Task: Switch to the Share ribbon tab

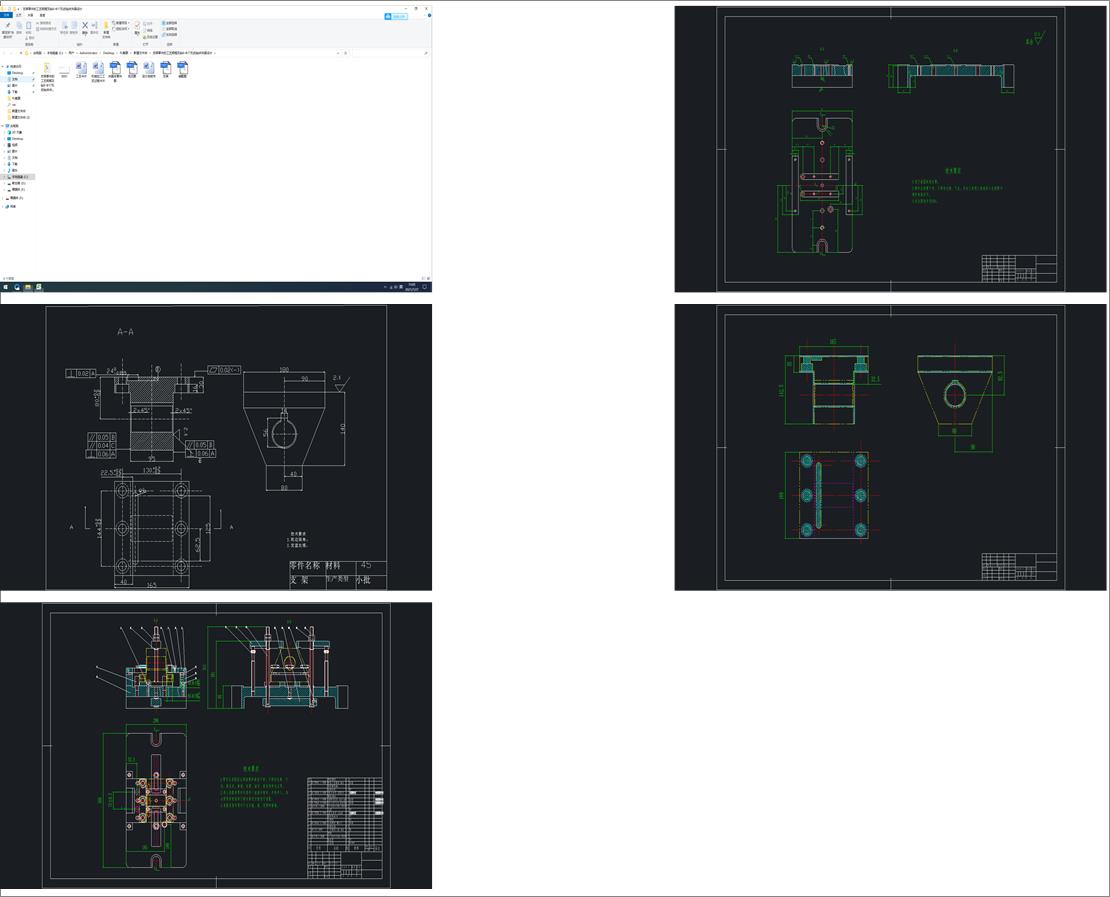Action: pos(30,15)
